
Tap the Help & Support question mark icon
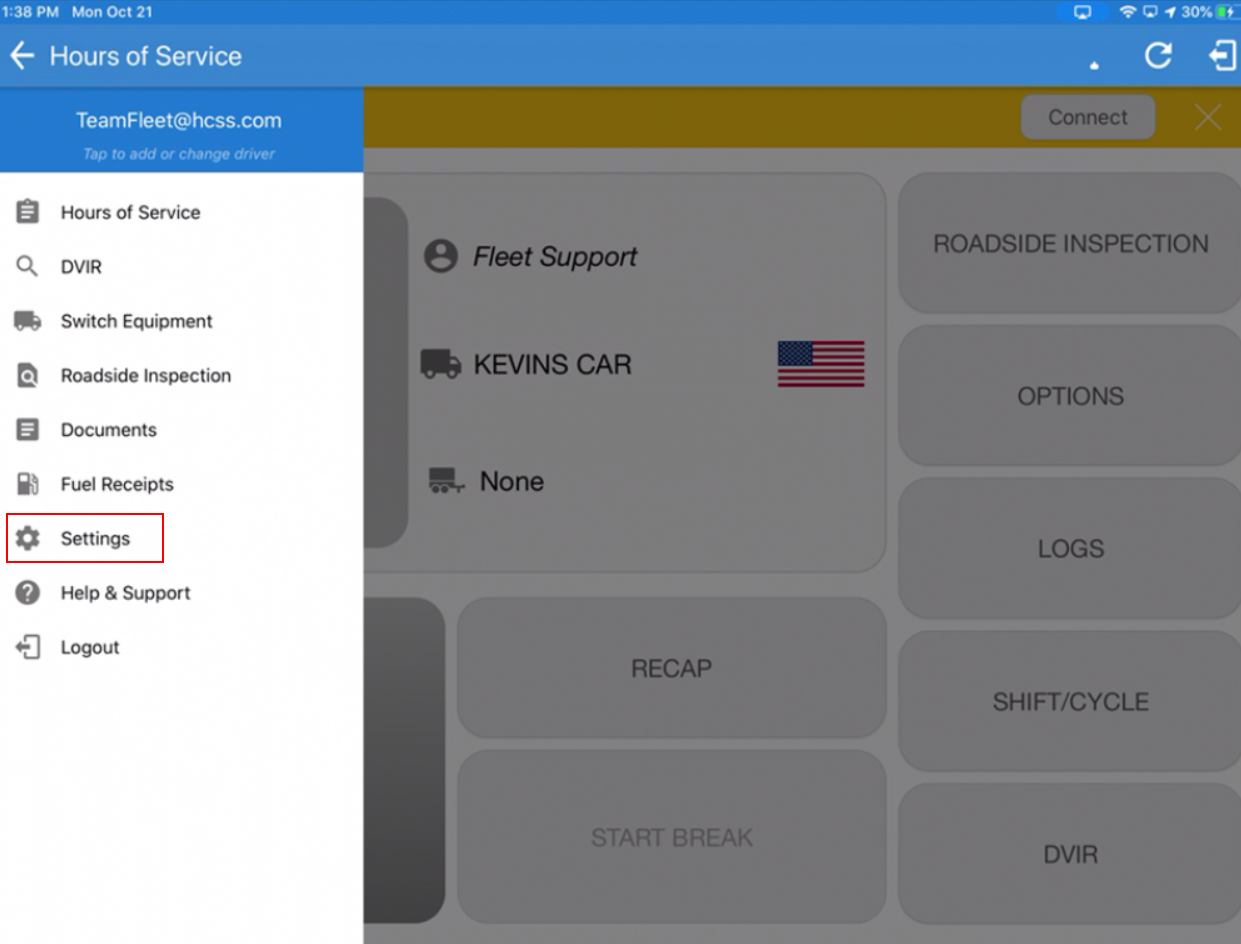tap(28, 593)
